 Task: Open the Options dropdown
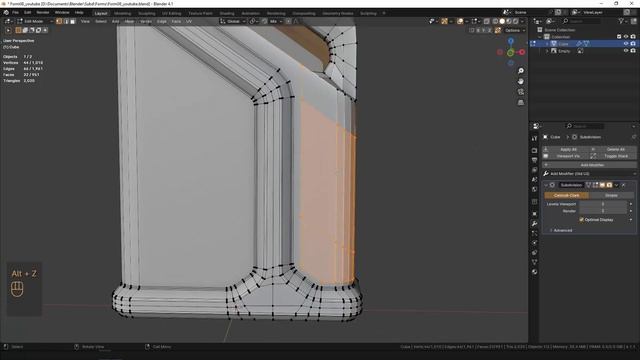click(515, 30)
